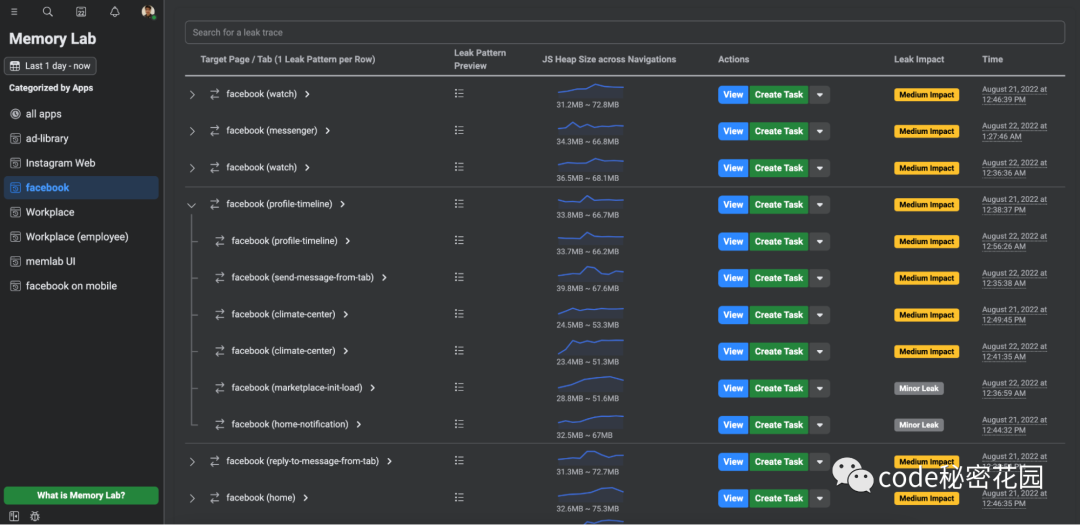Expand the facebook (watch) row with 31.2MB heap
This screenshot has height=525, width=1080.
pos(192,94)
